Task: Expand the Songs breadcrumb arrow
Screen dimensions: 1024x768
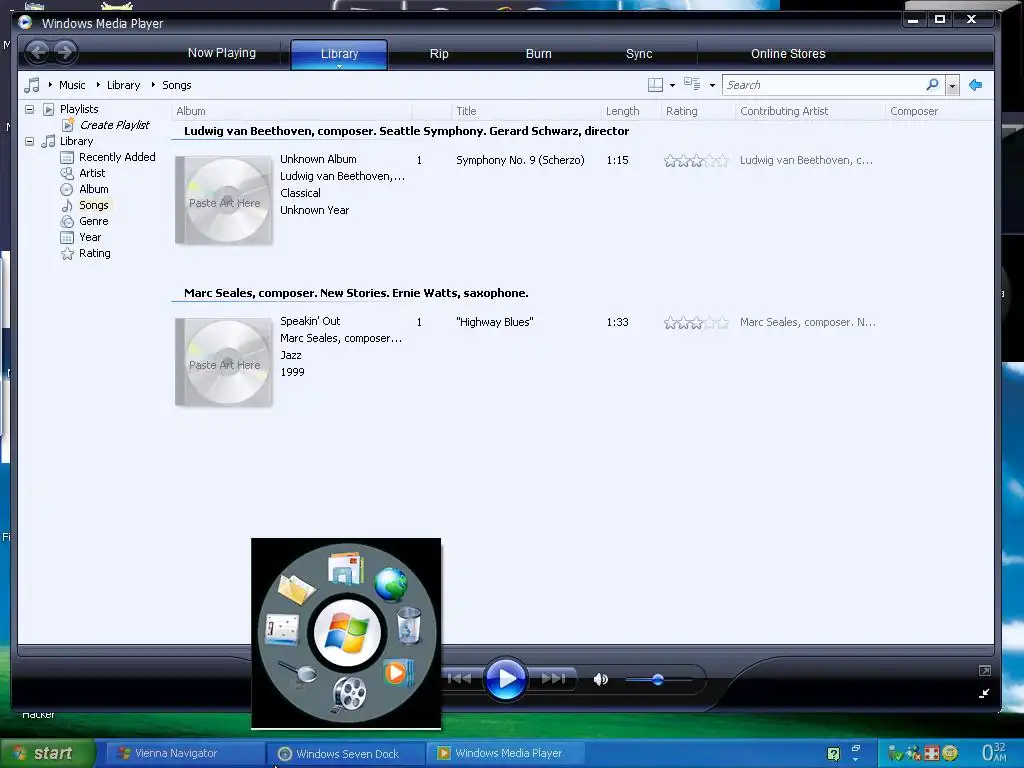Action: [x=153, y=85]
